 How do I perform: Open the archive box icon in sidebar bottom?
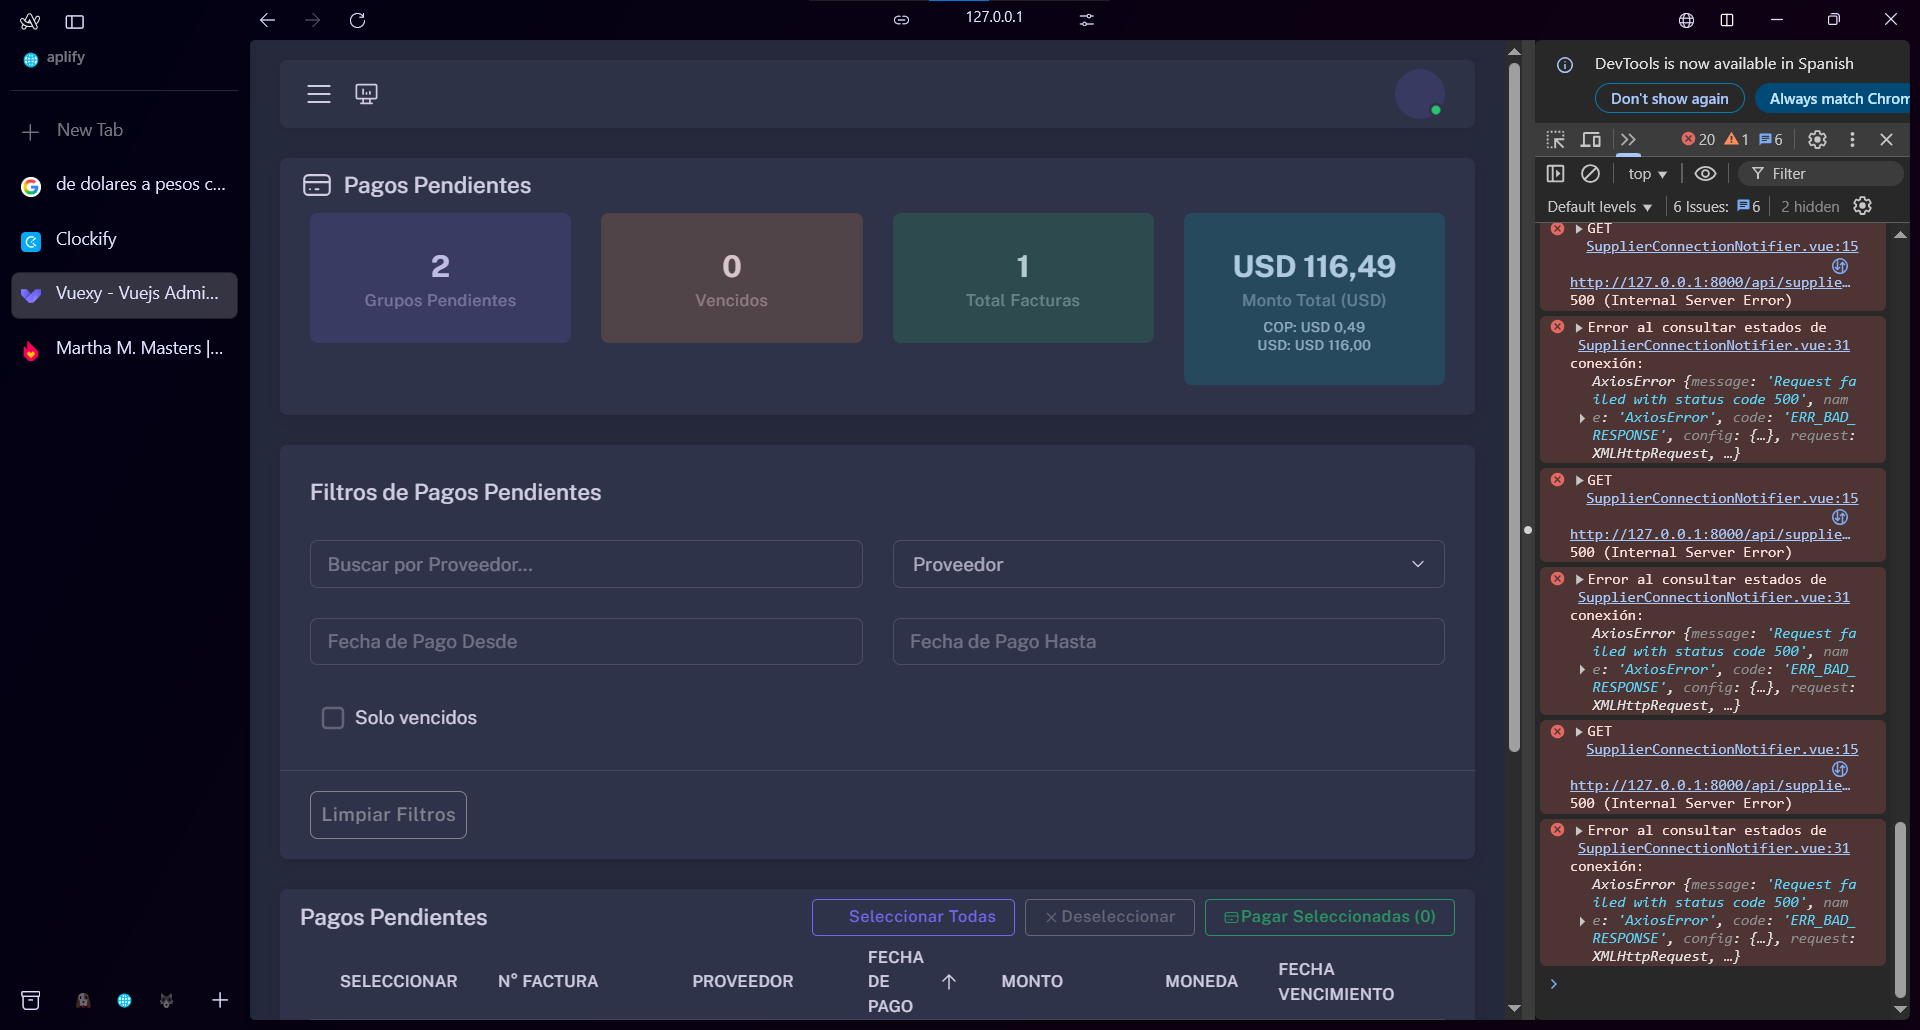pyautogui.click(x=31, y=1000)
